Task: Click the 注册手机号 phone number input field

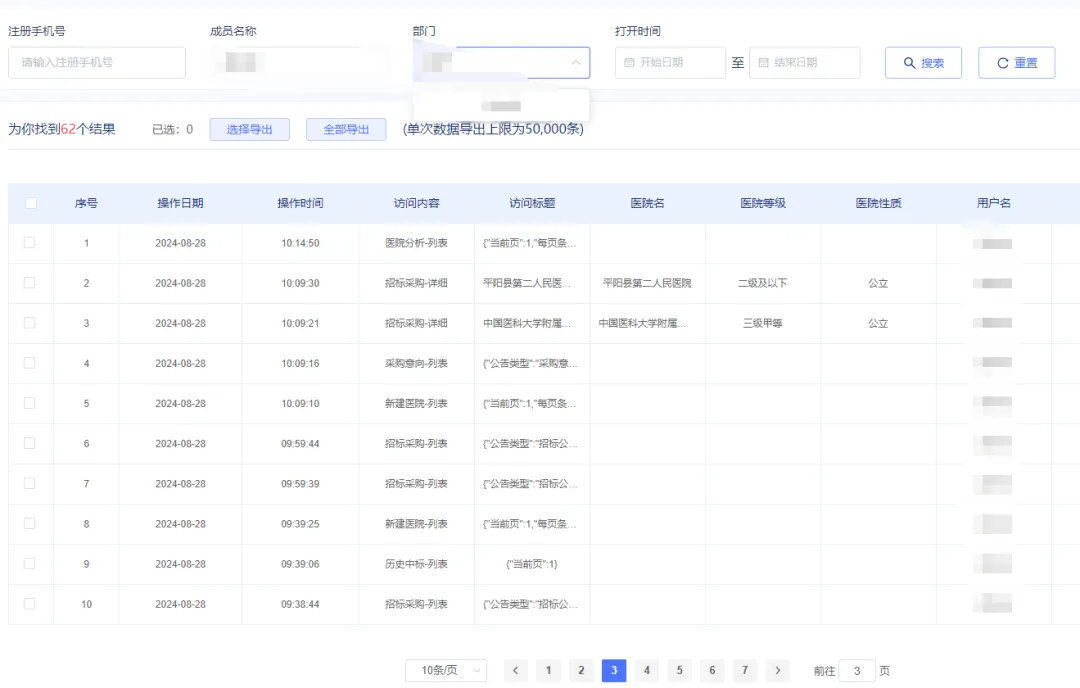Action: point(96,62)
